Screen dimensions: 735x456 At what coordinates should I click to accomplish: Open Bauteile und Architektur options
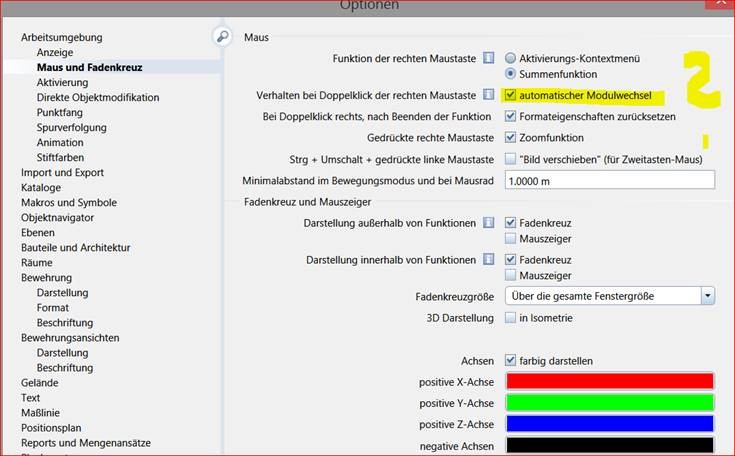pyautogui.click(x=75, y=247)
